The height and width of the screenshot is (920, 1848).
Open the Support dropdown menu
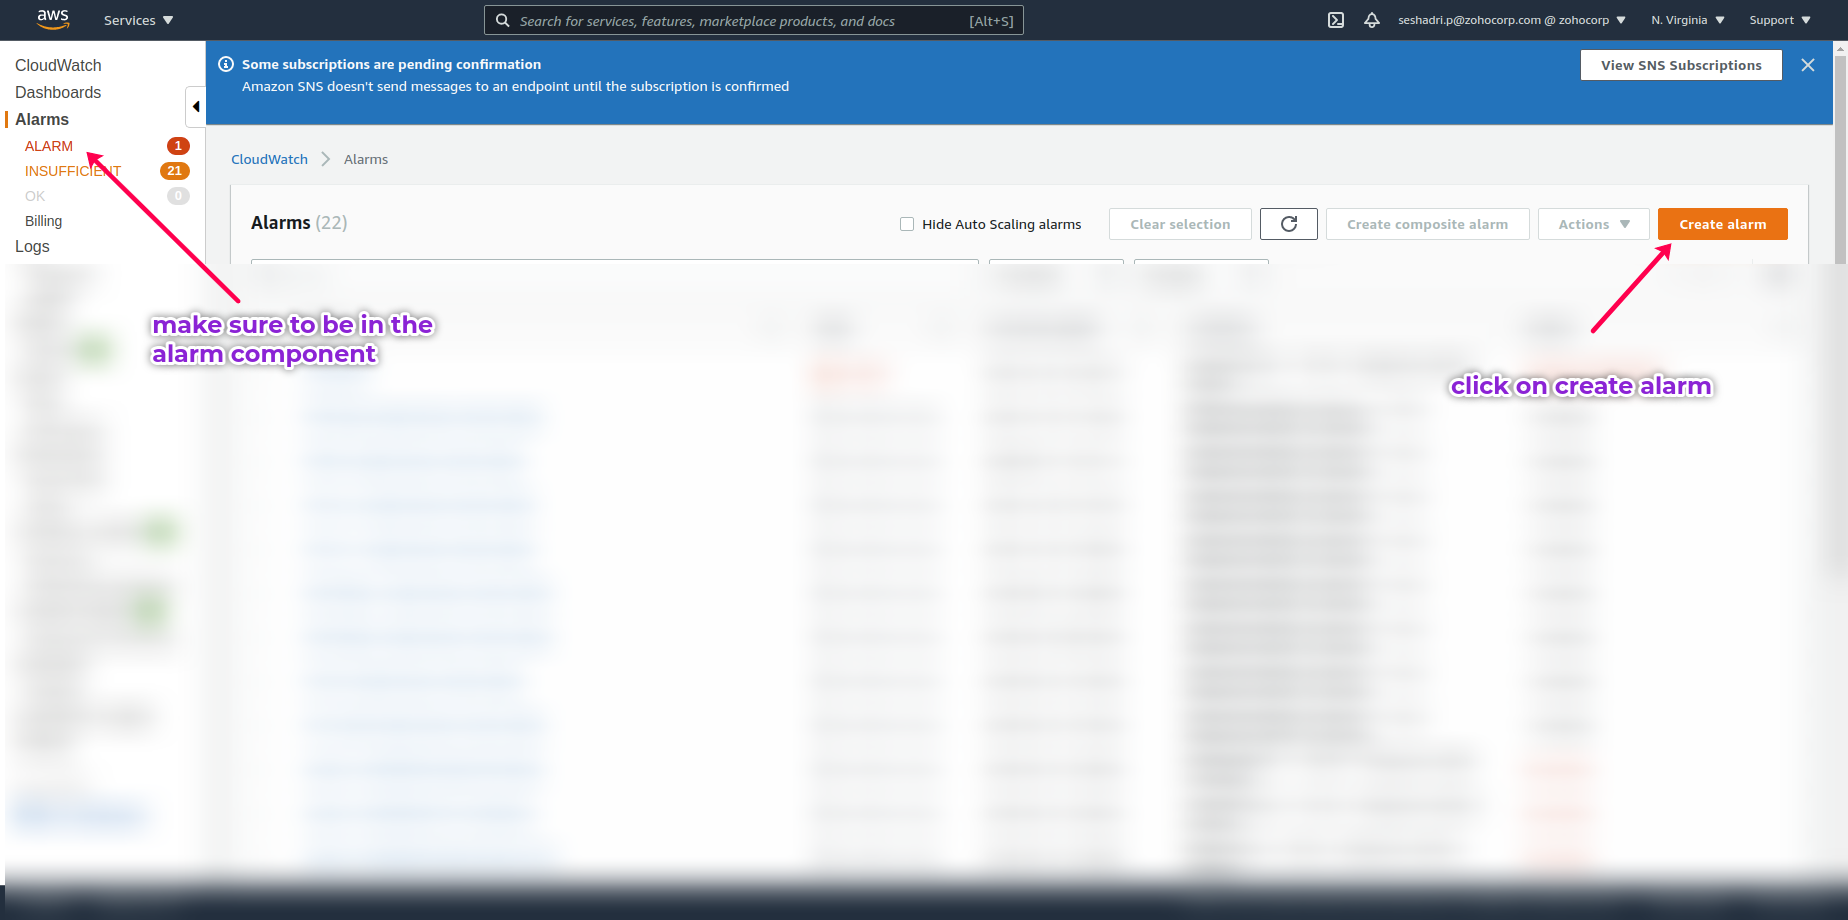(1780, 20)
